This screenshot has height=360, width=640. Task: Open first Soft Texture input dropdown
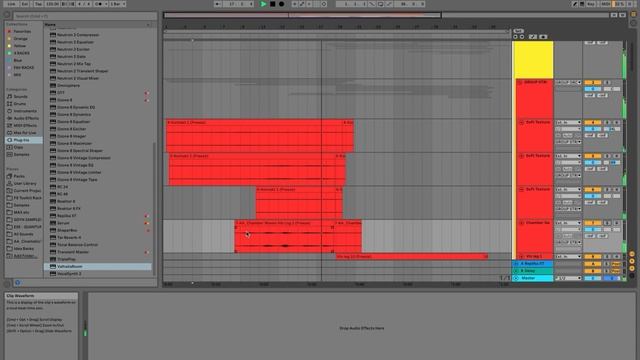[568, 122]
